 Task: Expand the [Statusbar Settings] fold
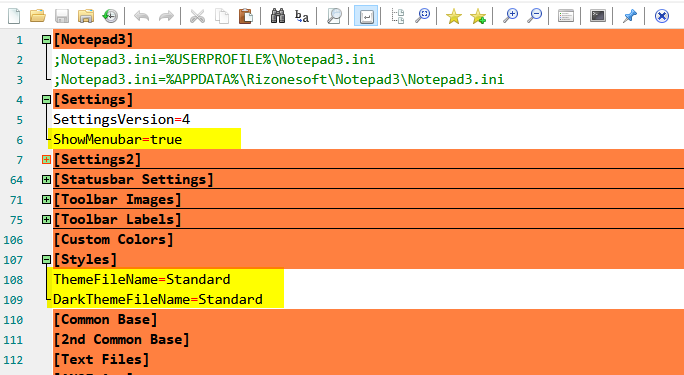[x=46, y=180]
